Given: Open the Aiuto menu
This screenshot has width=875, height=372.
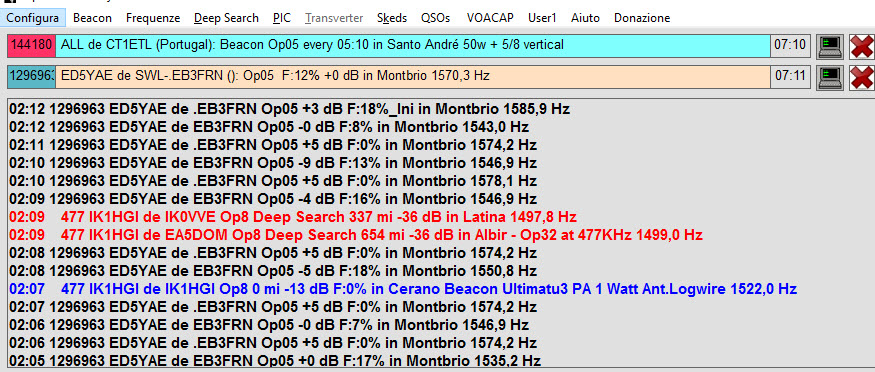Looking at the screenshot, I should point(585,18).
